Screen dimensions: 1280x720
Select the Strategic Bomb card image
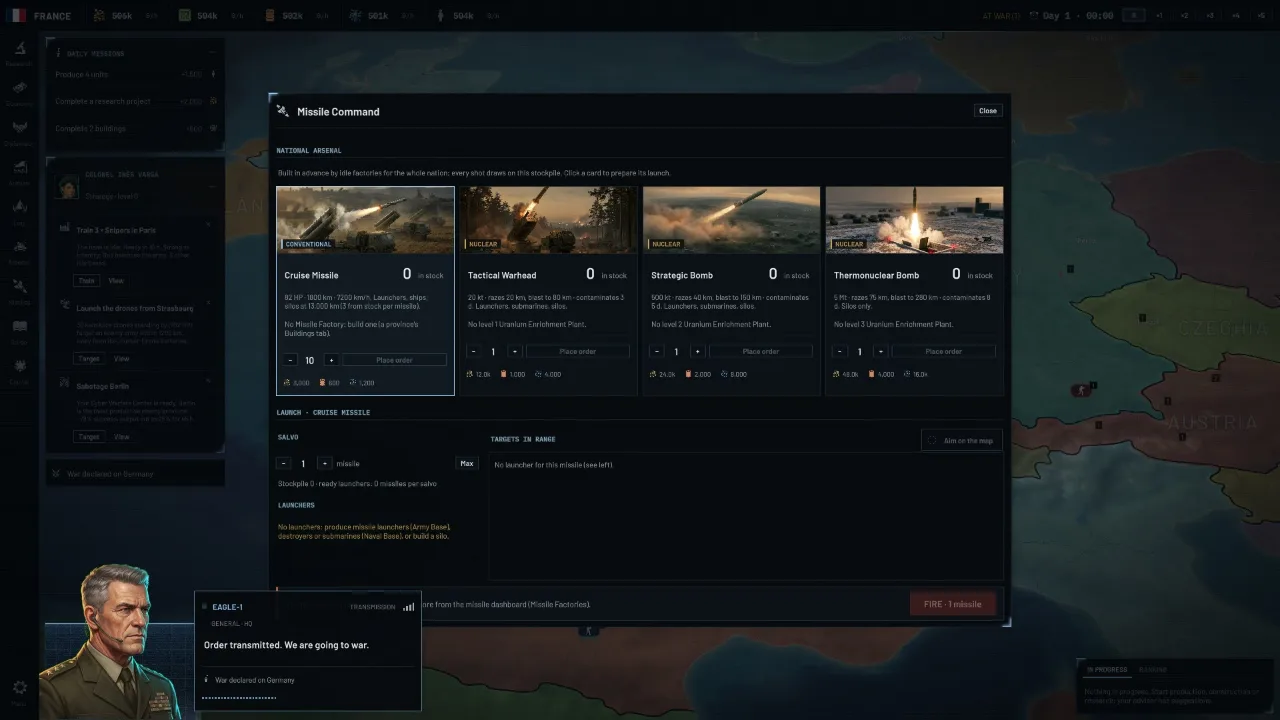click(731, 220)
